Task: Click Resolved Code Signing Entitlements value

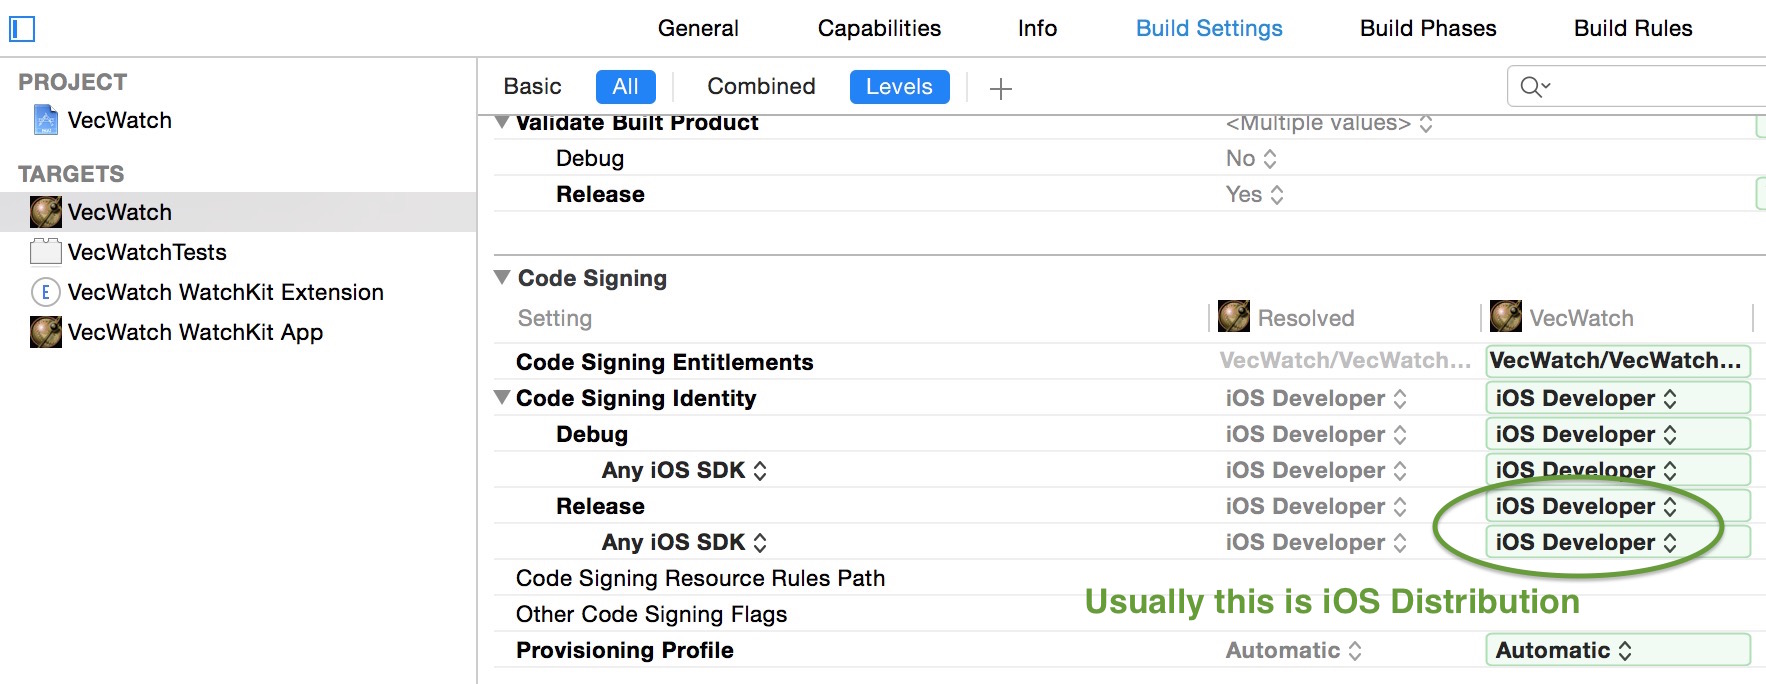Action: [1345, 361]
